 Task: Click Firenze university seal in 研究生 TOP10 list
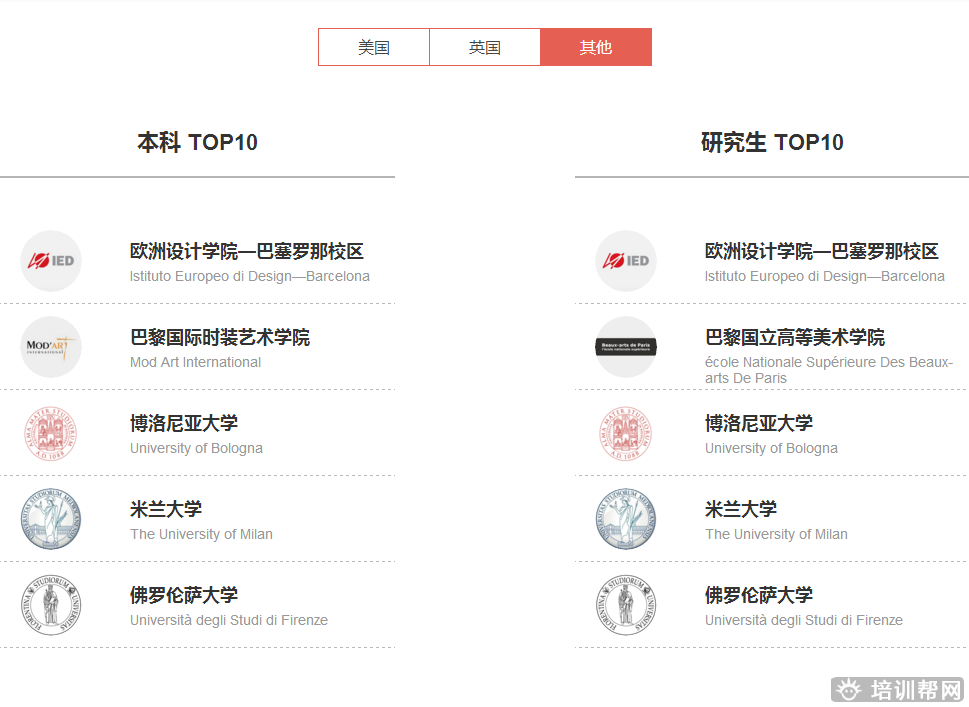626,604
